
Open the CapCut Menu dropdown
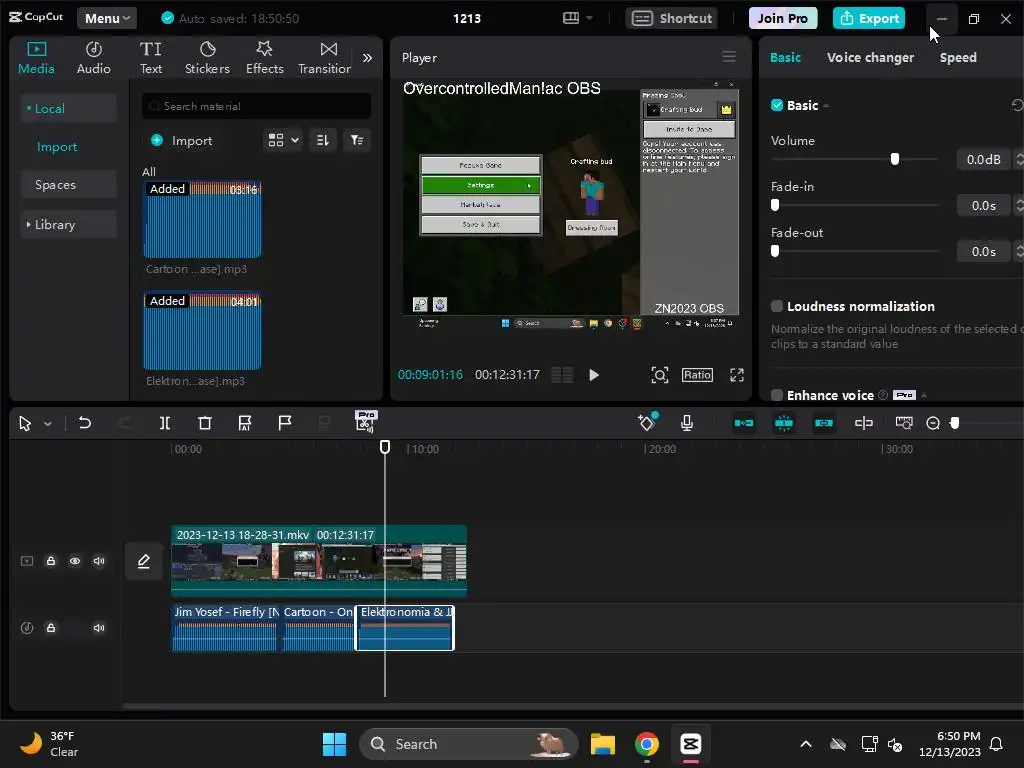click(106, 18)
